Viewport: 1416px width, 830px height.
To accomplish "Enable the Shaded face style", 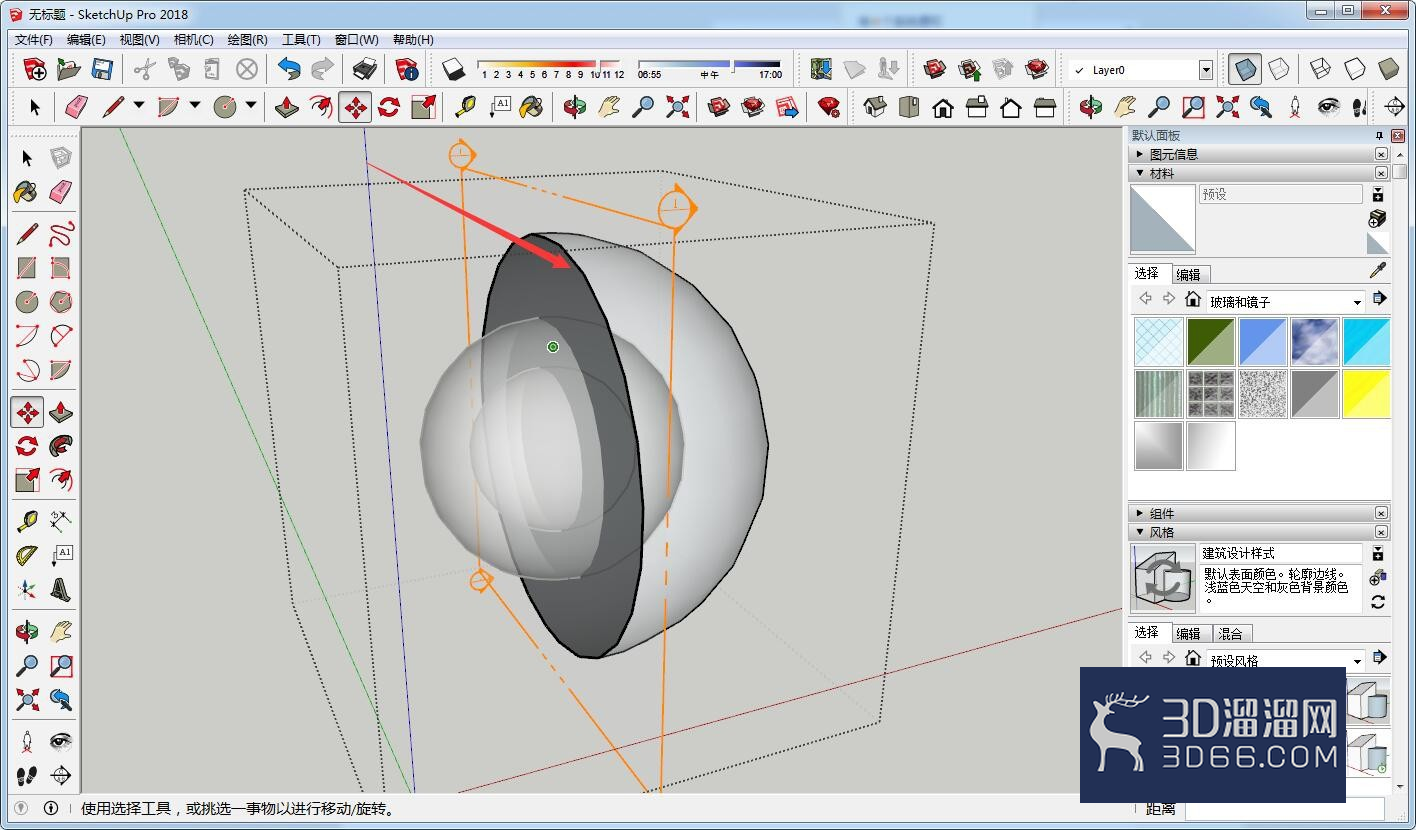I will pos(1388,69).
